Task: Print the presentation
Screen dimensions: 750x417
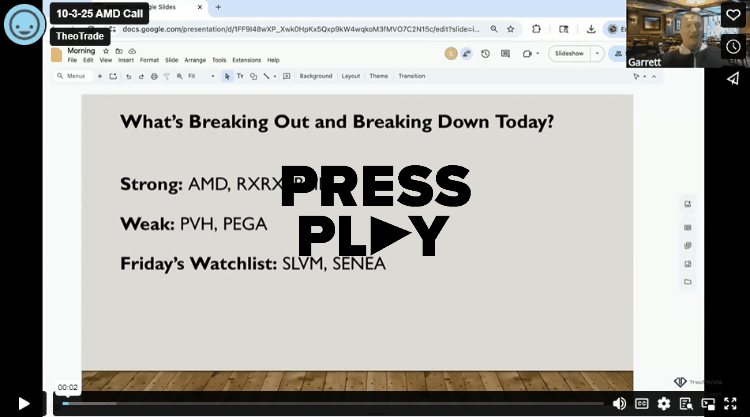Action: (x=154, y=76)
